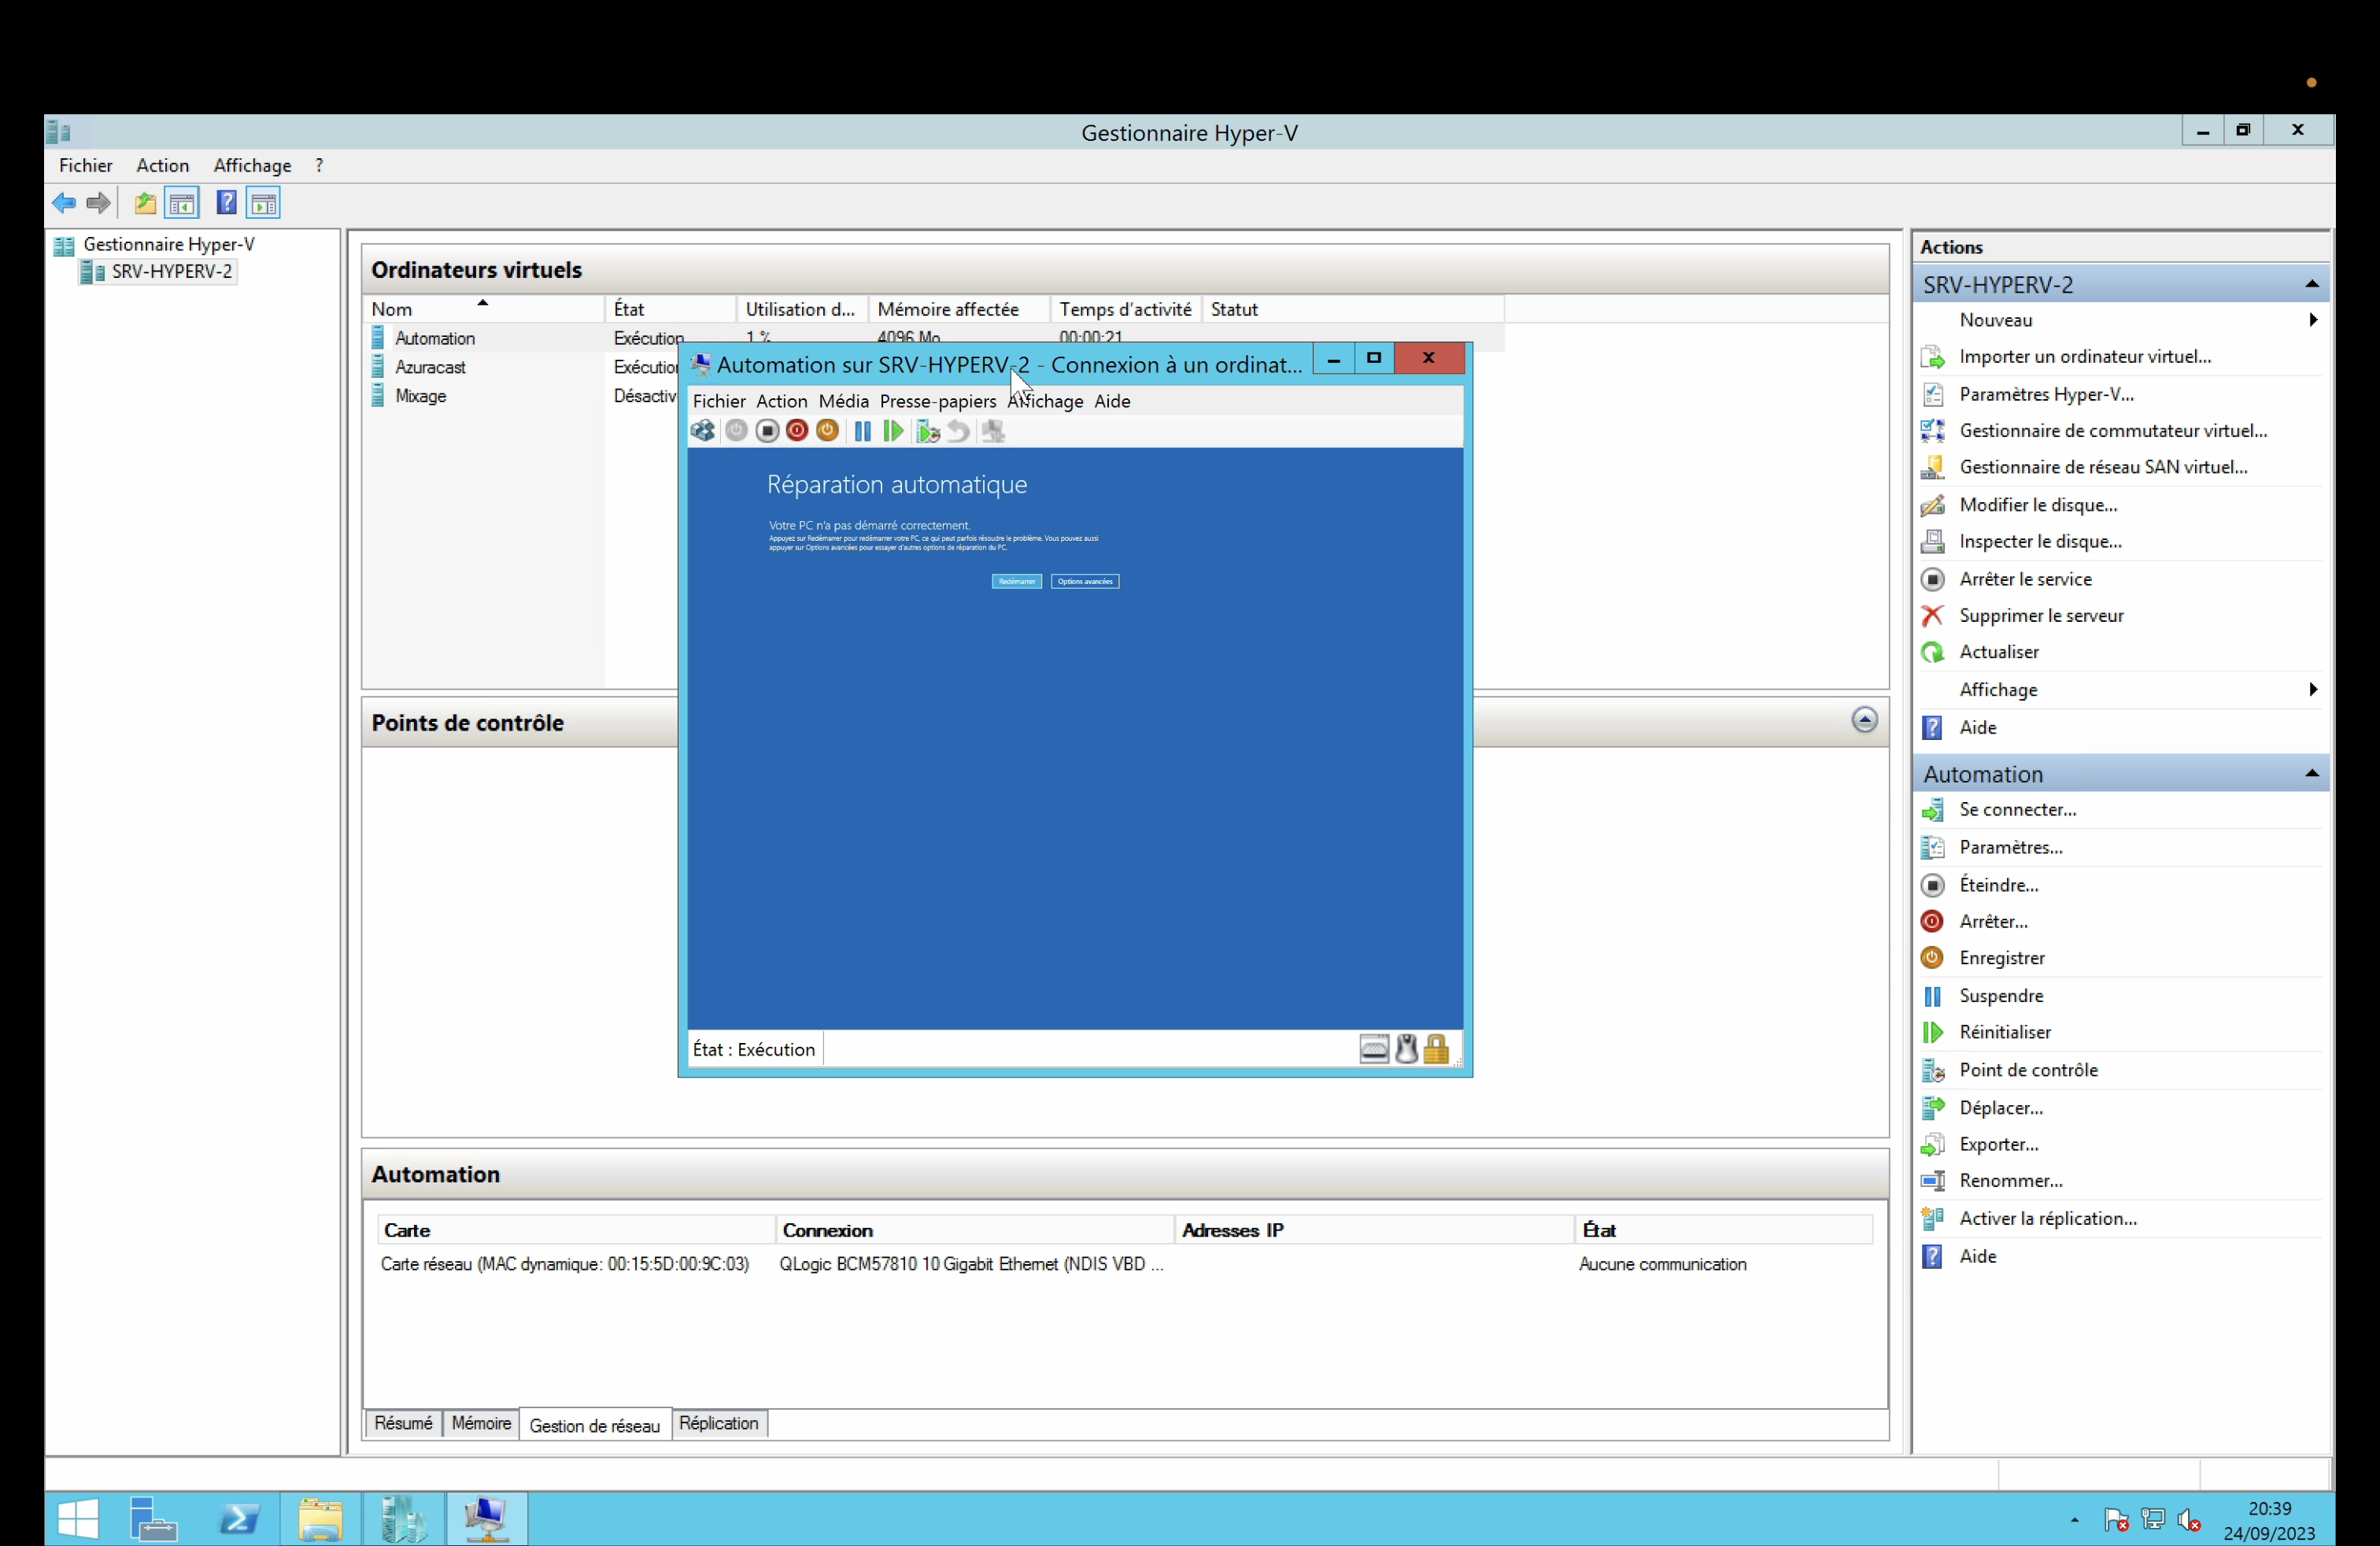
Task: Open Gestionnaire de commutateur virtuel
Action: [2112, 431]
